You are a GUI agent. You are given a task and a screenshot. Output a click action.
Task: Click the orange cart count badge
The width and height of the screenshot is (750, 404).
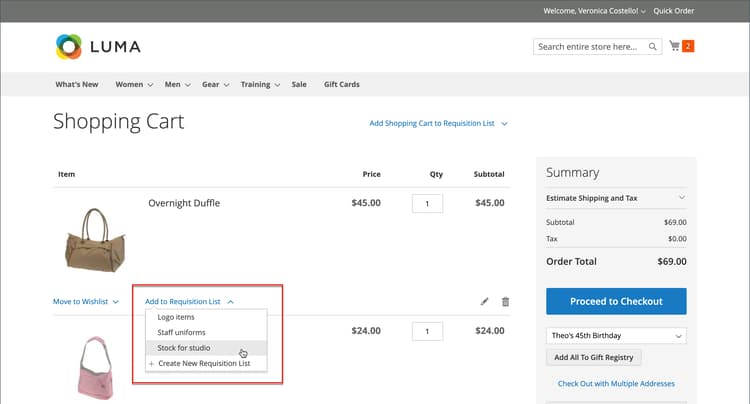[688, 46]
